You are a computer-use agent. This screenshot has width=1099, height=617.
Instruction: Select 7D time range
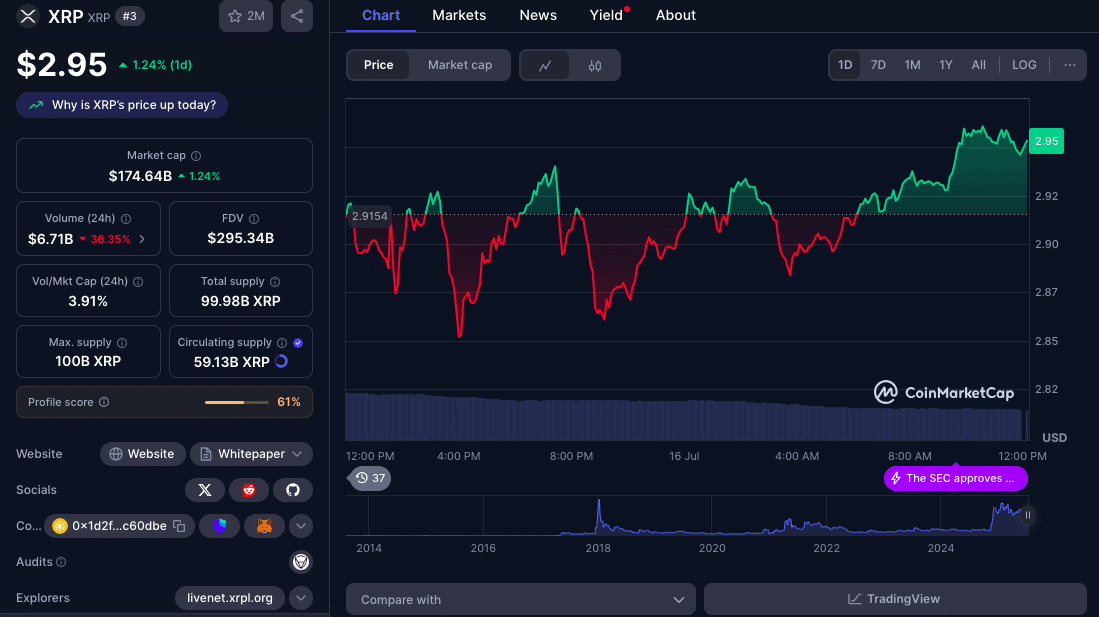click(x=878, y=65)
